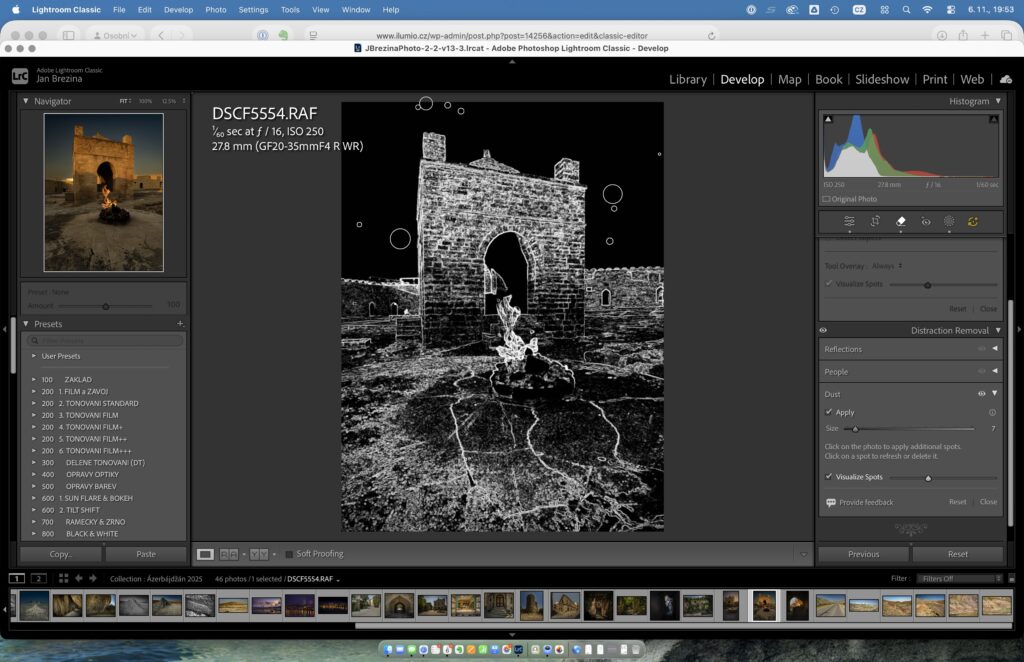Click the cloud sync status icon
This screenshot has width=1024, height=662.
1005,79
